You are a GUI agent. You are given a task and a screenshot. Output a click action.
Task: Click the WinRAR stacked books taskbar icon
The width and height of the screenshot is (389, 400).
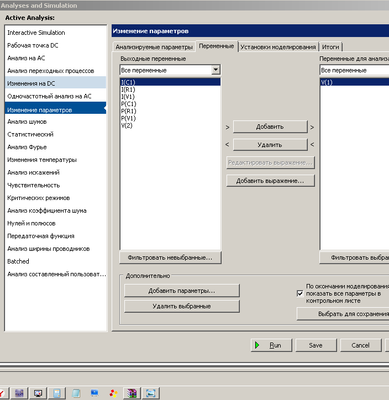click(x=132, y=393)
